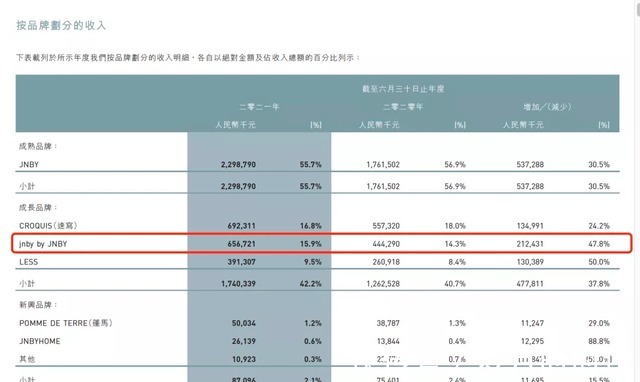
Task: Select the percentage 9.5%
Action: 313,262
